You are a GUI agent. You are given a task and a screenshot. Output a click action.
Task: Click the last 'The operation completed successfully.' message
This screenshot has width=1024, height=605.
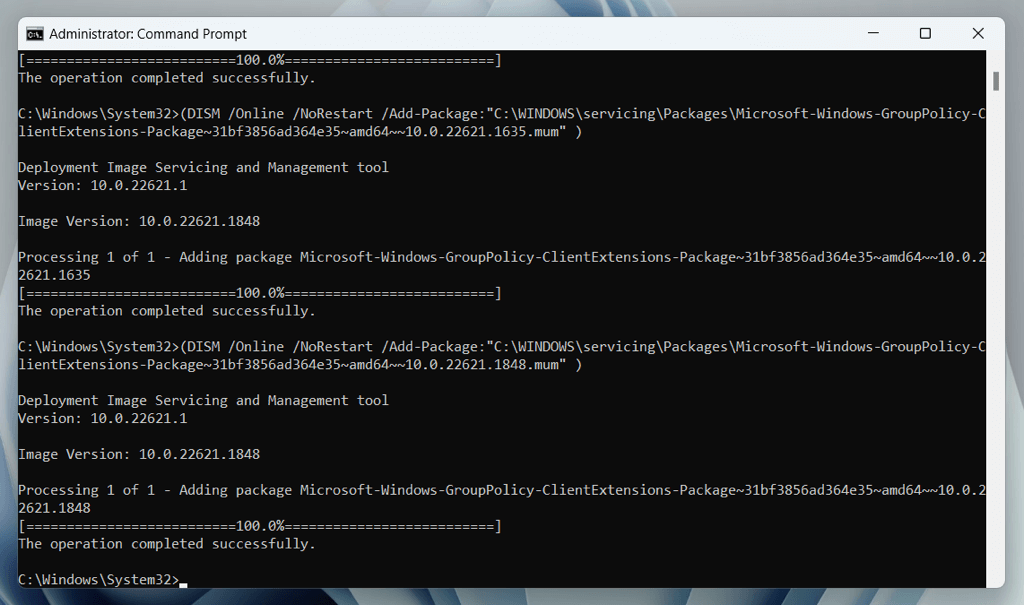click(166, 544)
